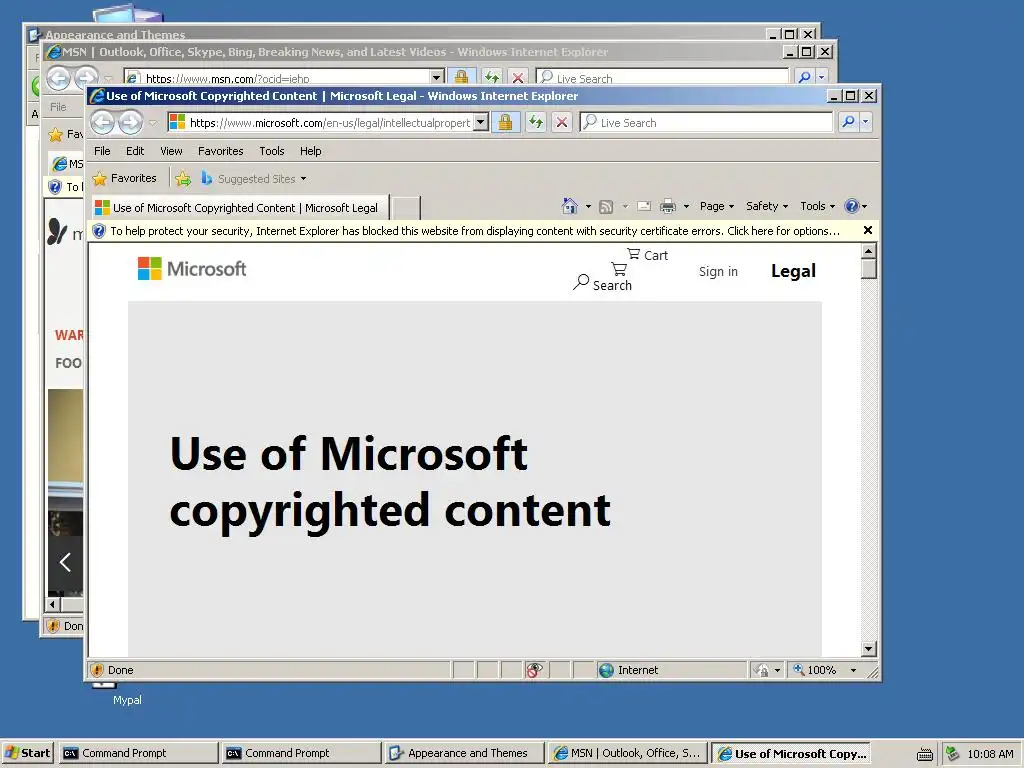Image resolution: width=1024 pixels, height=768 pixels.
Task: Open the search provider dropdown arrow in front window
Action: (865, 122)
